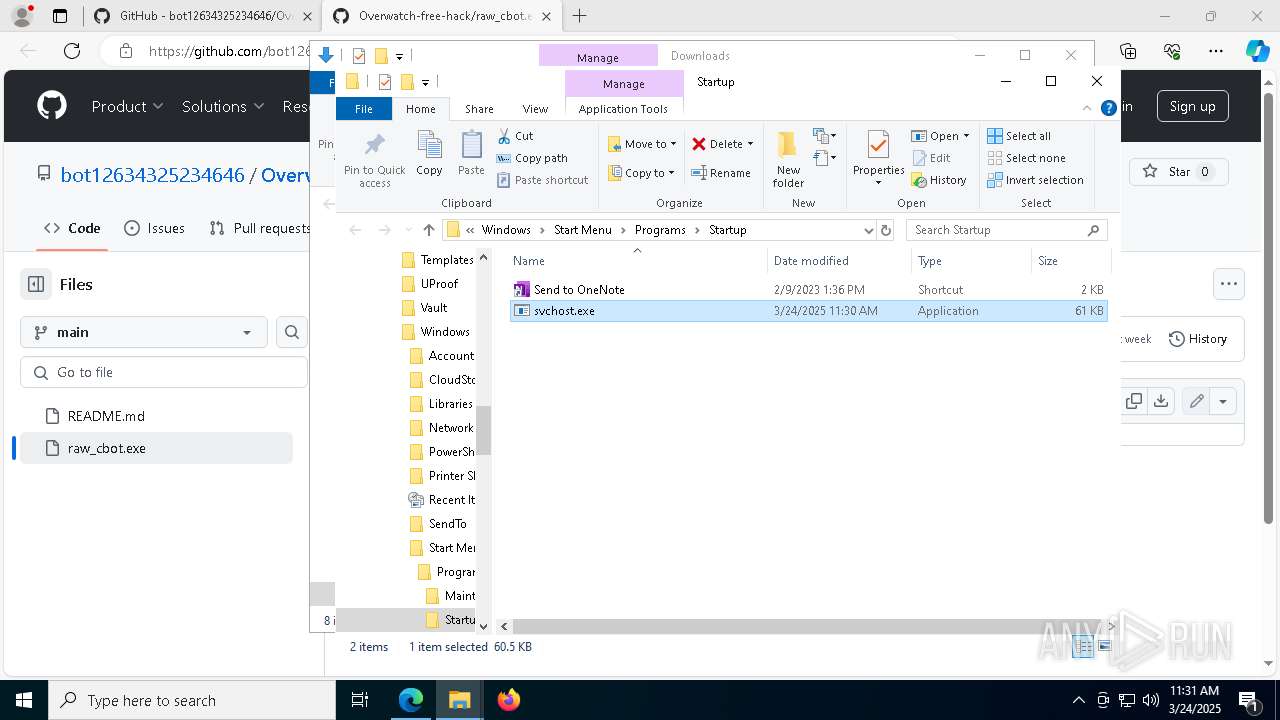The height and width of the screenshot is (720, 1280).
Task: Open Explorer Help question mark icon
Action: (1108, 109)
